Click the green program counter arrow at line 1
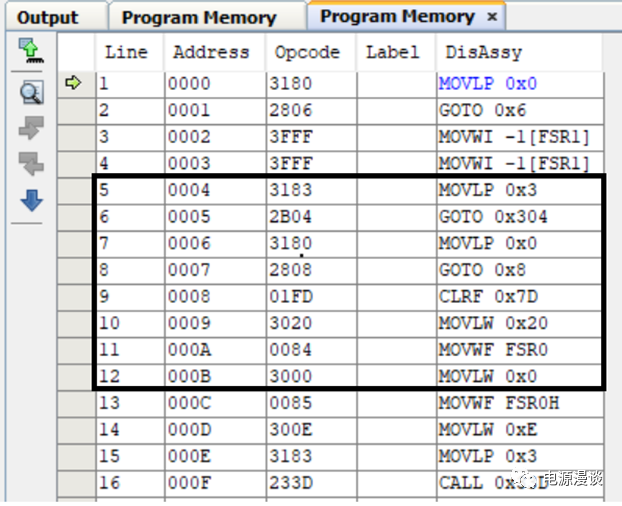This screenshot has width=622, height=506. (73, 84)
